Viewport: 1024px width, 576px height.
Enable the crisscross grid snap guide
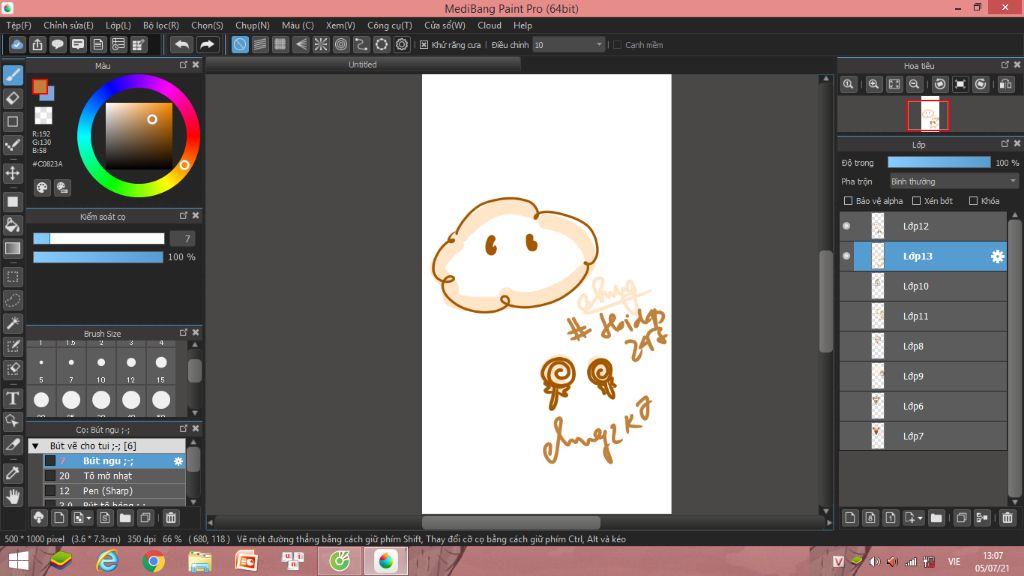point(280,44)
